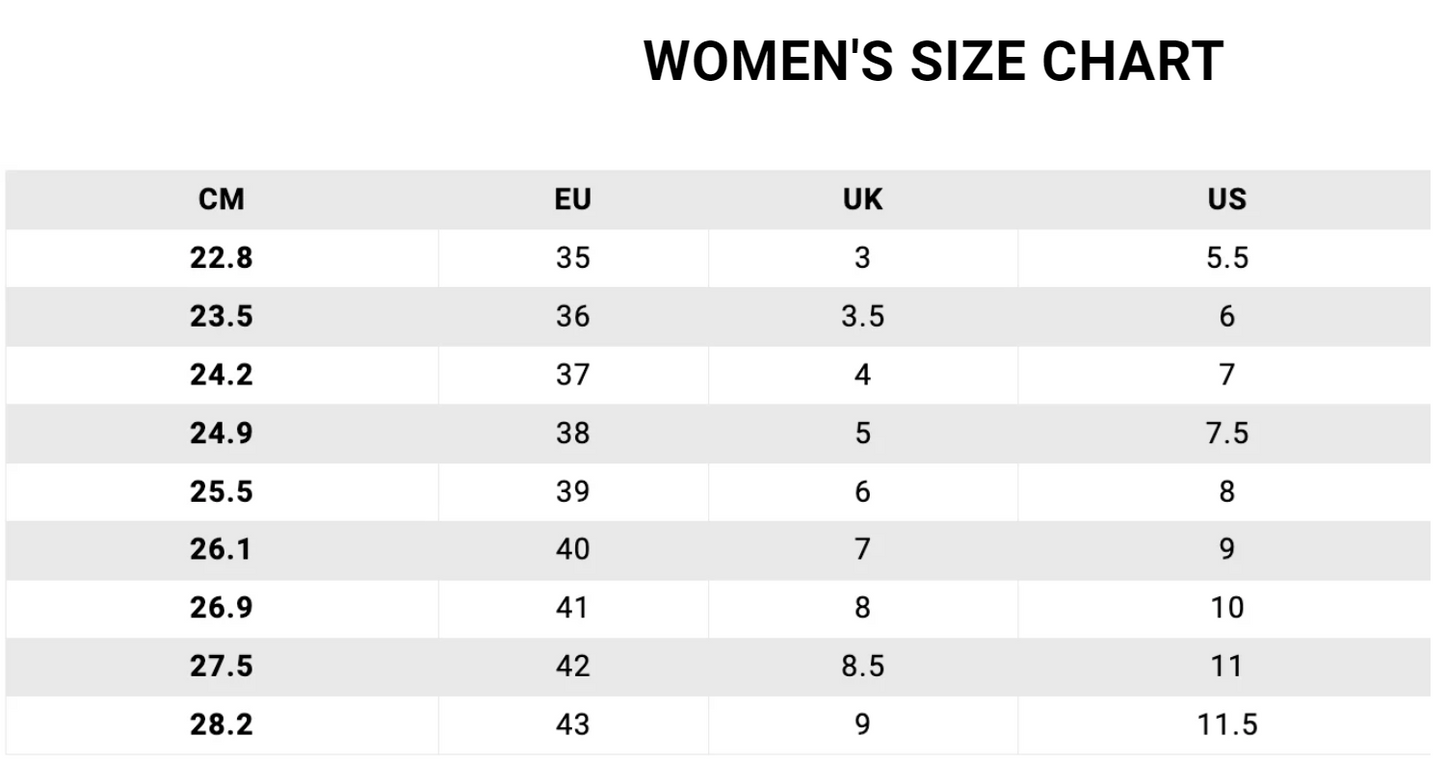Select UK size 3.5 cell

(863, 317)
